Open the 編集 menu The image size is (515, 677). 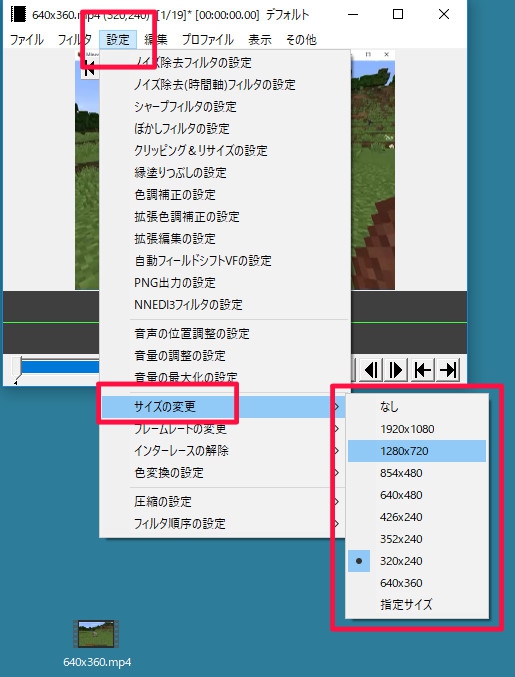(x=155, y=40)
